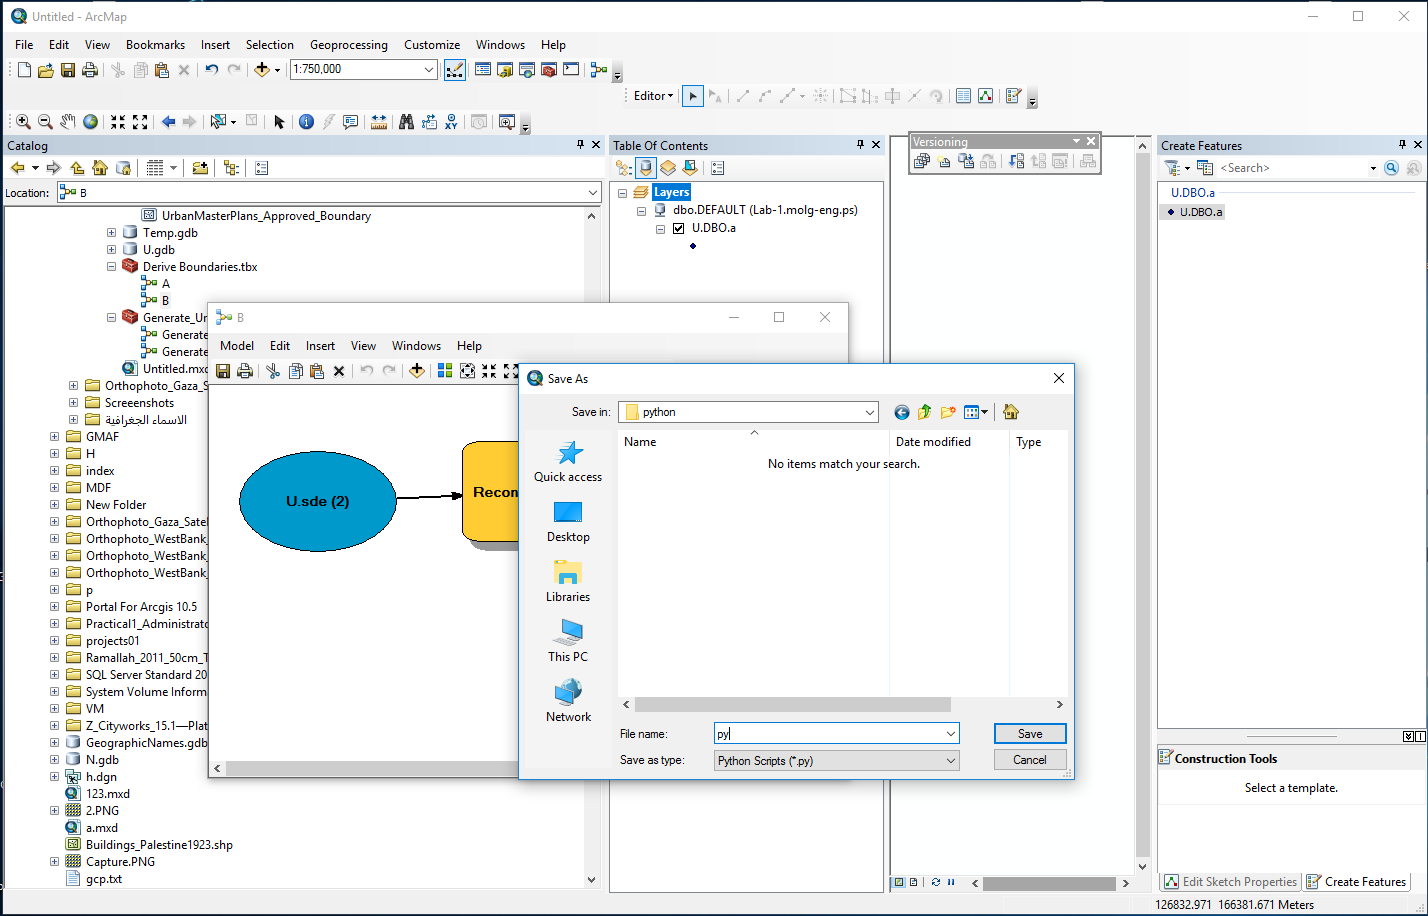
Task: Go to Quick access in Save As
Action: pyautogui.click(x=568, y=461)
